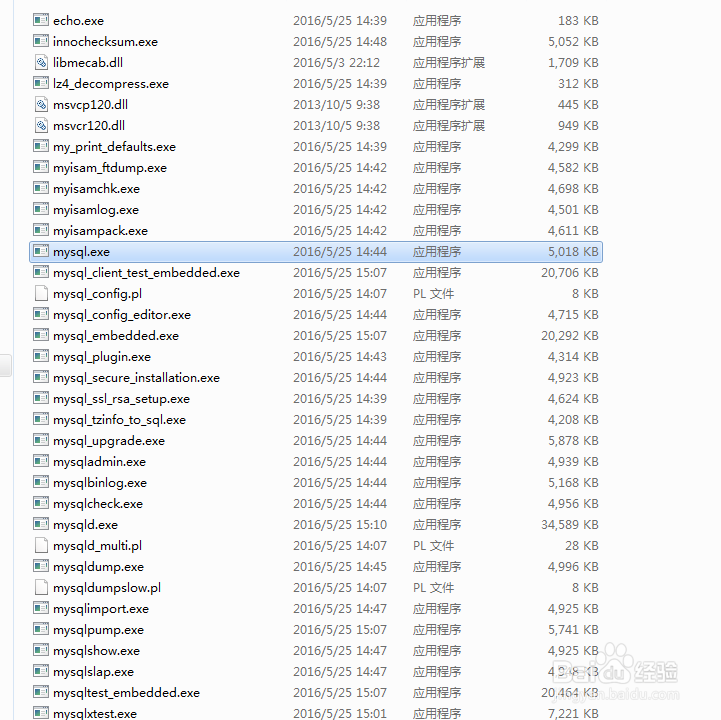Select the file name mysql_upgrade.exe

(x=109, y=440)
